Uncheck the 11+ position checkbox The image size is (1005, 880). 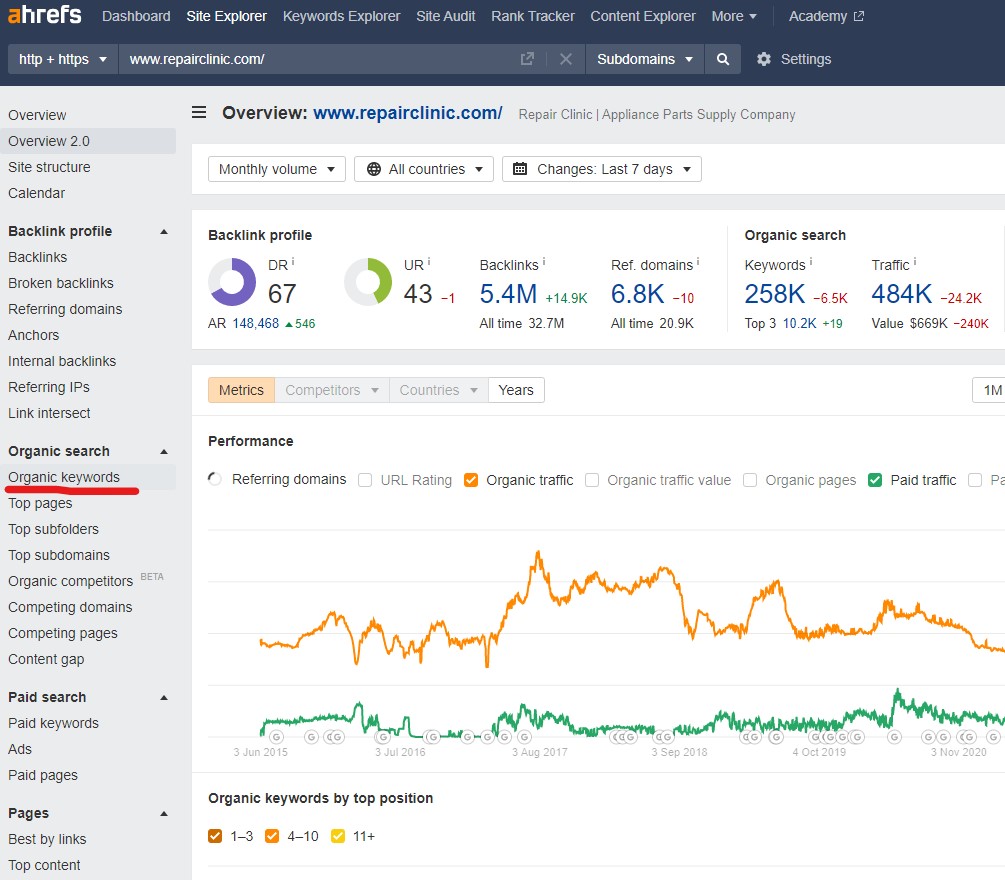[338, 836]
